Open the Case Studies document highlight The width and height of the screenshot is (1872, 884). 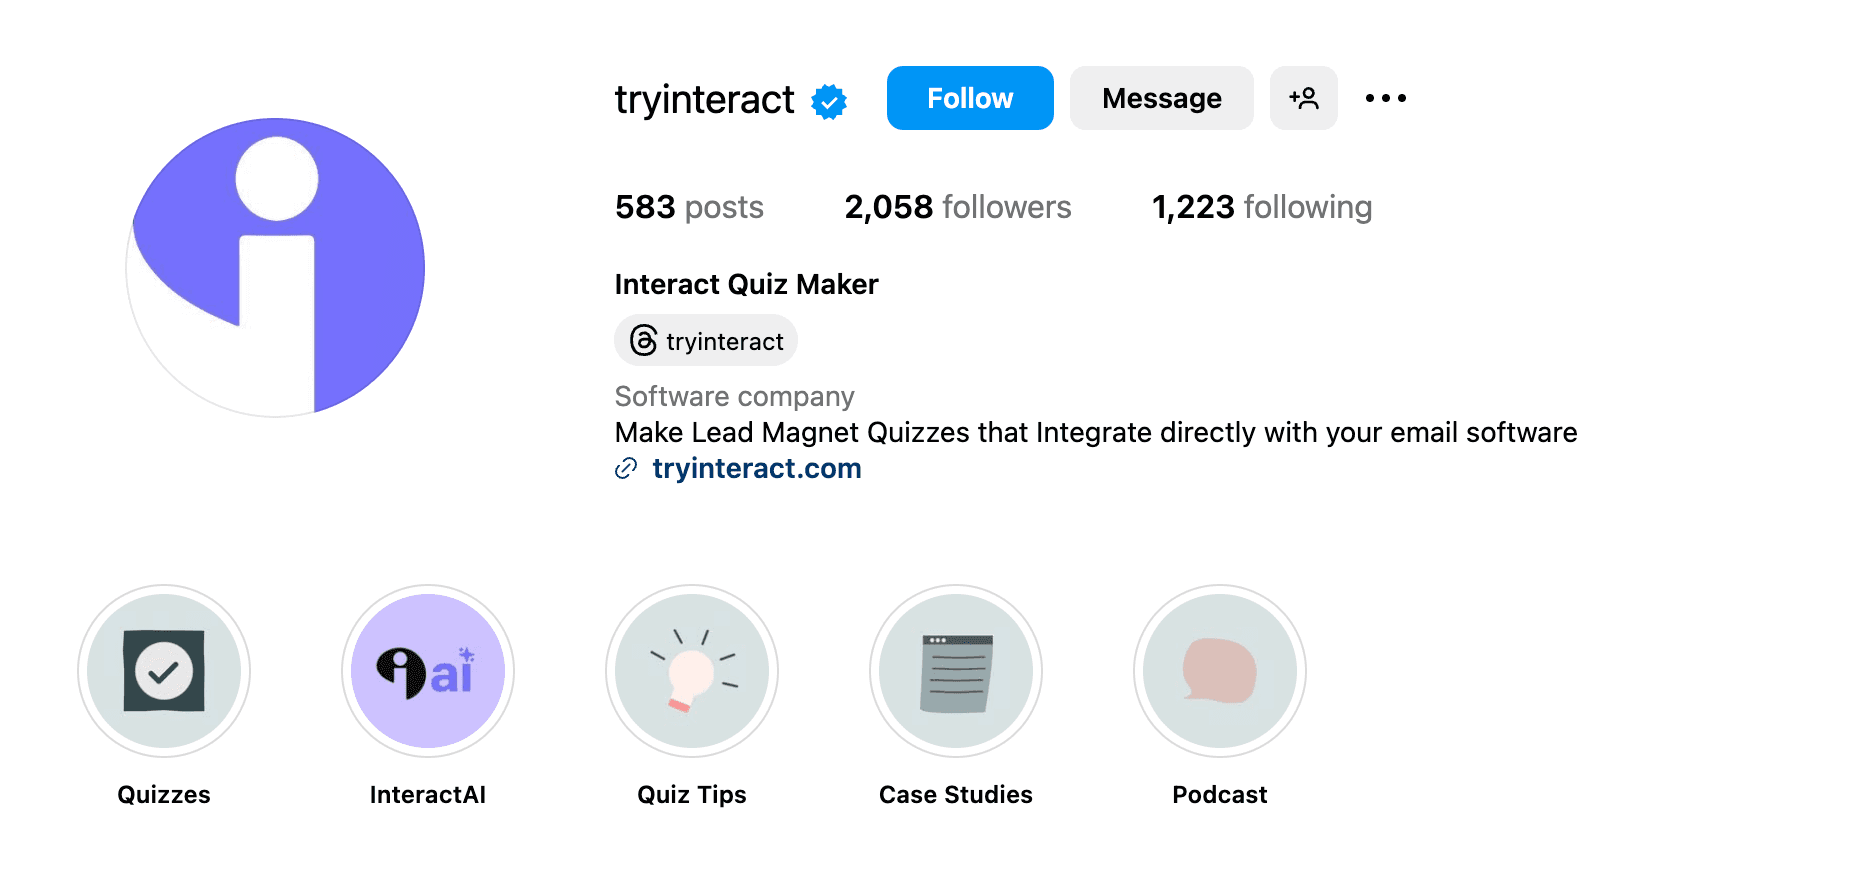coord(956,670)
